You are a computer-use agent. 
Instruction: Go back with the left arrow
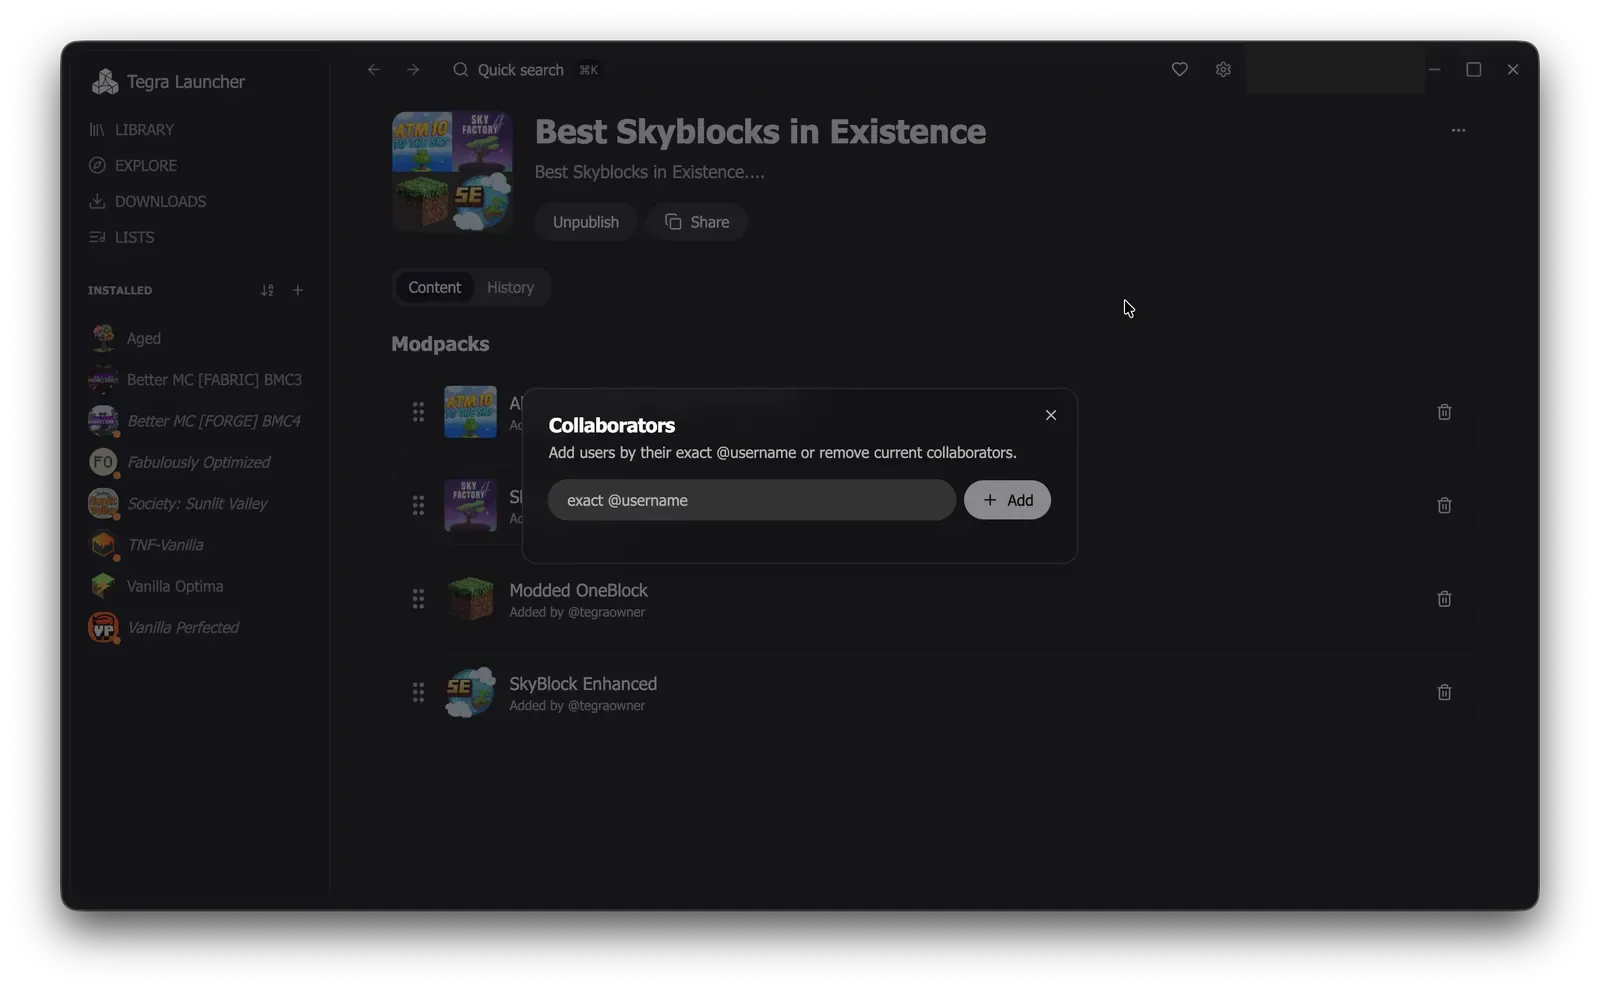coord(373,70)
